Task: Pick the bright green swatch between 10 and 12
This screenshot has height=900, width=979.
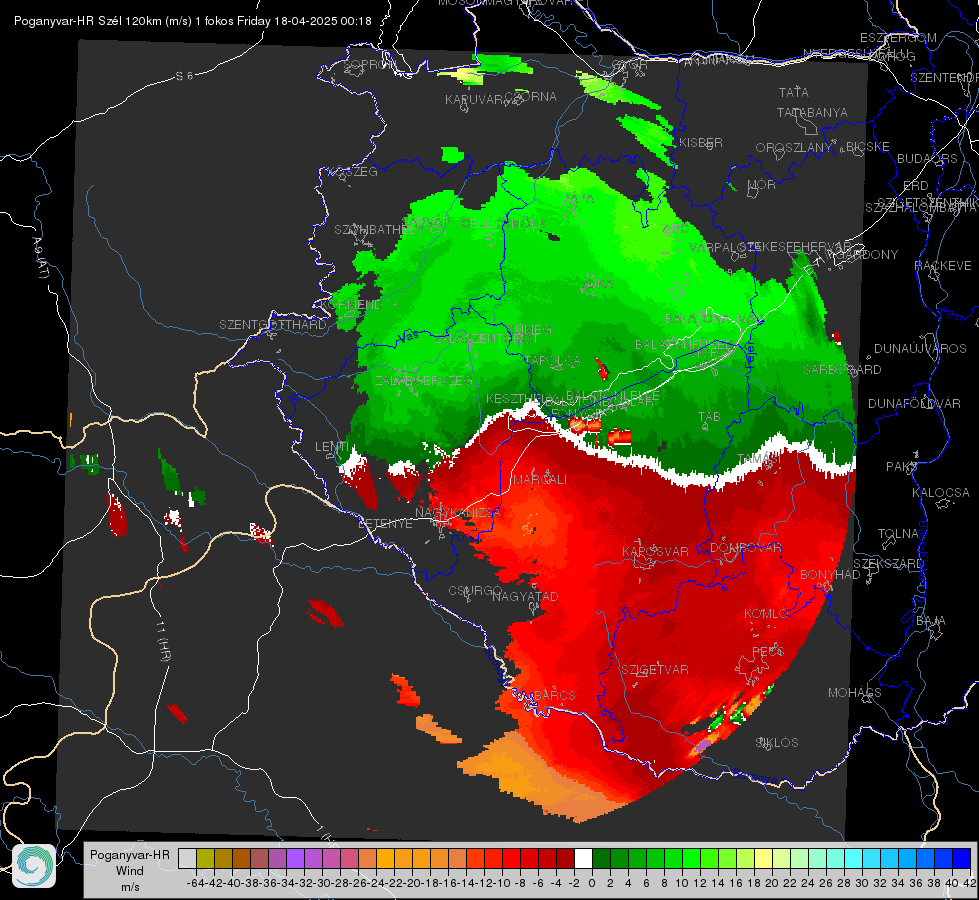Action: pos(691,859)
